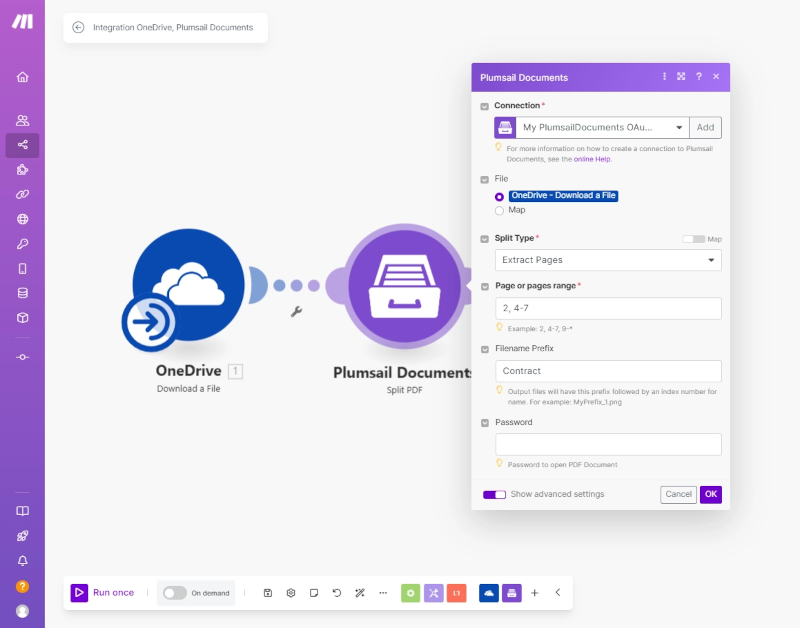
Task: Open the Team sidebar icon
Action: click(22, 120)
